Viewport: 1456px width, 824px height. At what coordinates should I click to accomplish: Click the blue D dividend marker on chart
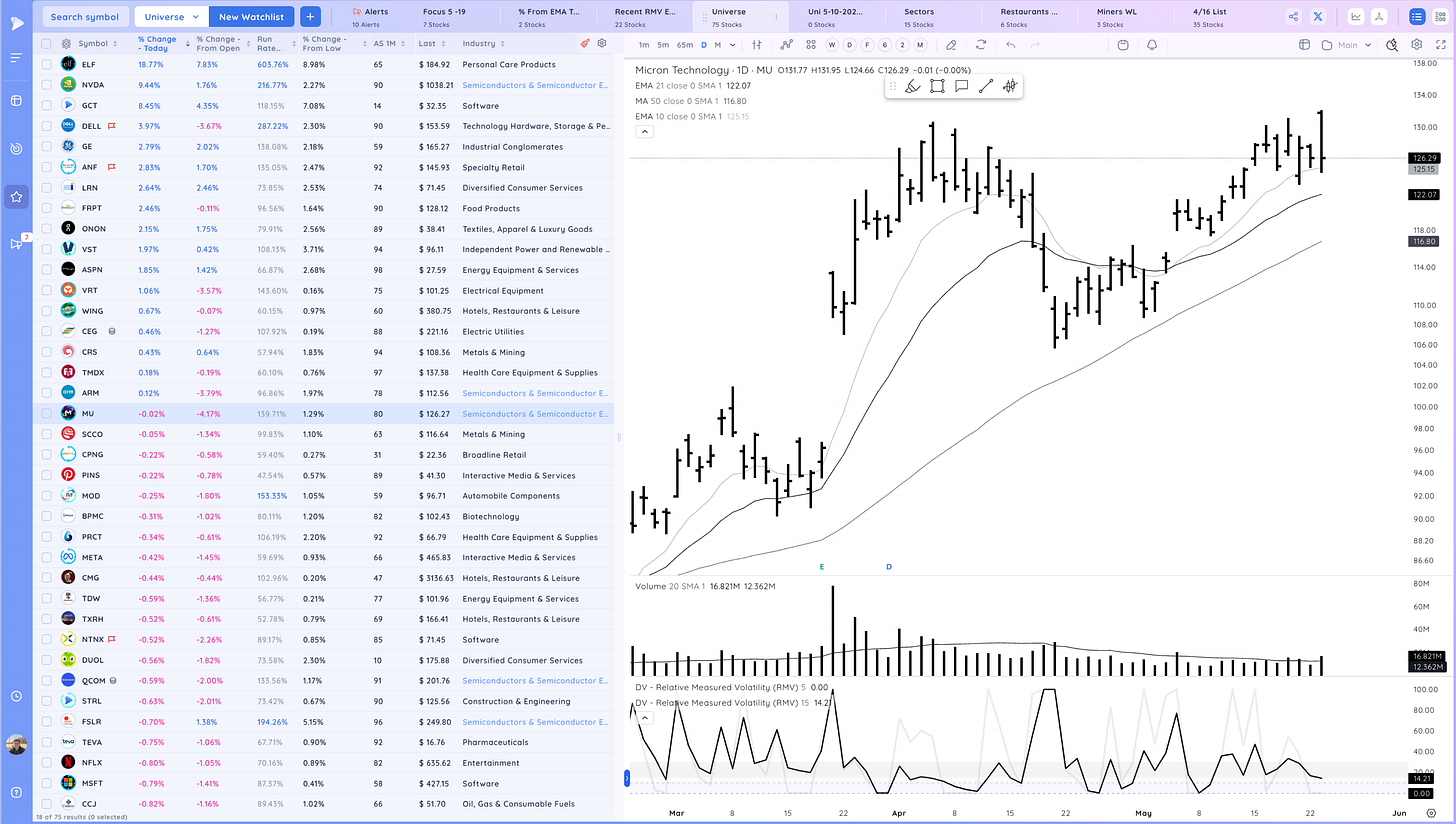888,567
